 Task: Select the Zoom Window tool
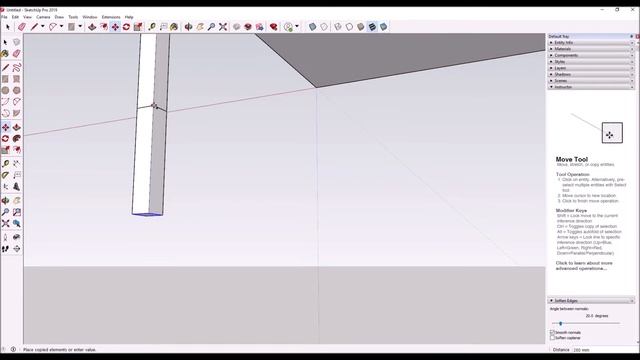(17, 212)
